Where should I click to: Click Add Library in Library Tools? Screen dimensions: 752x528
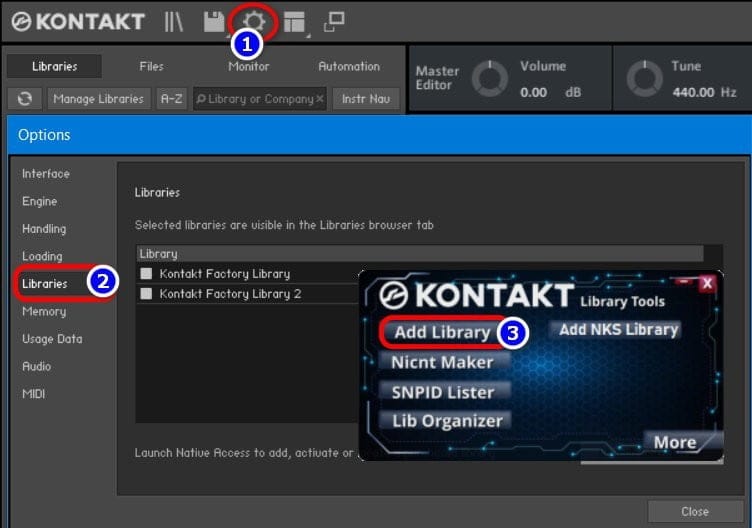(x=442, y=332)
